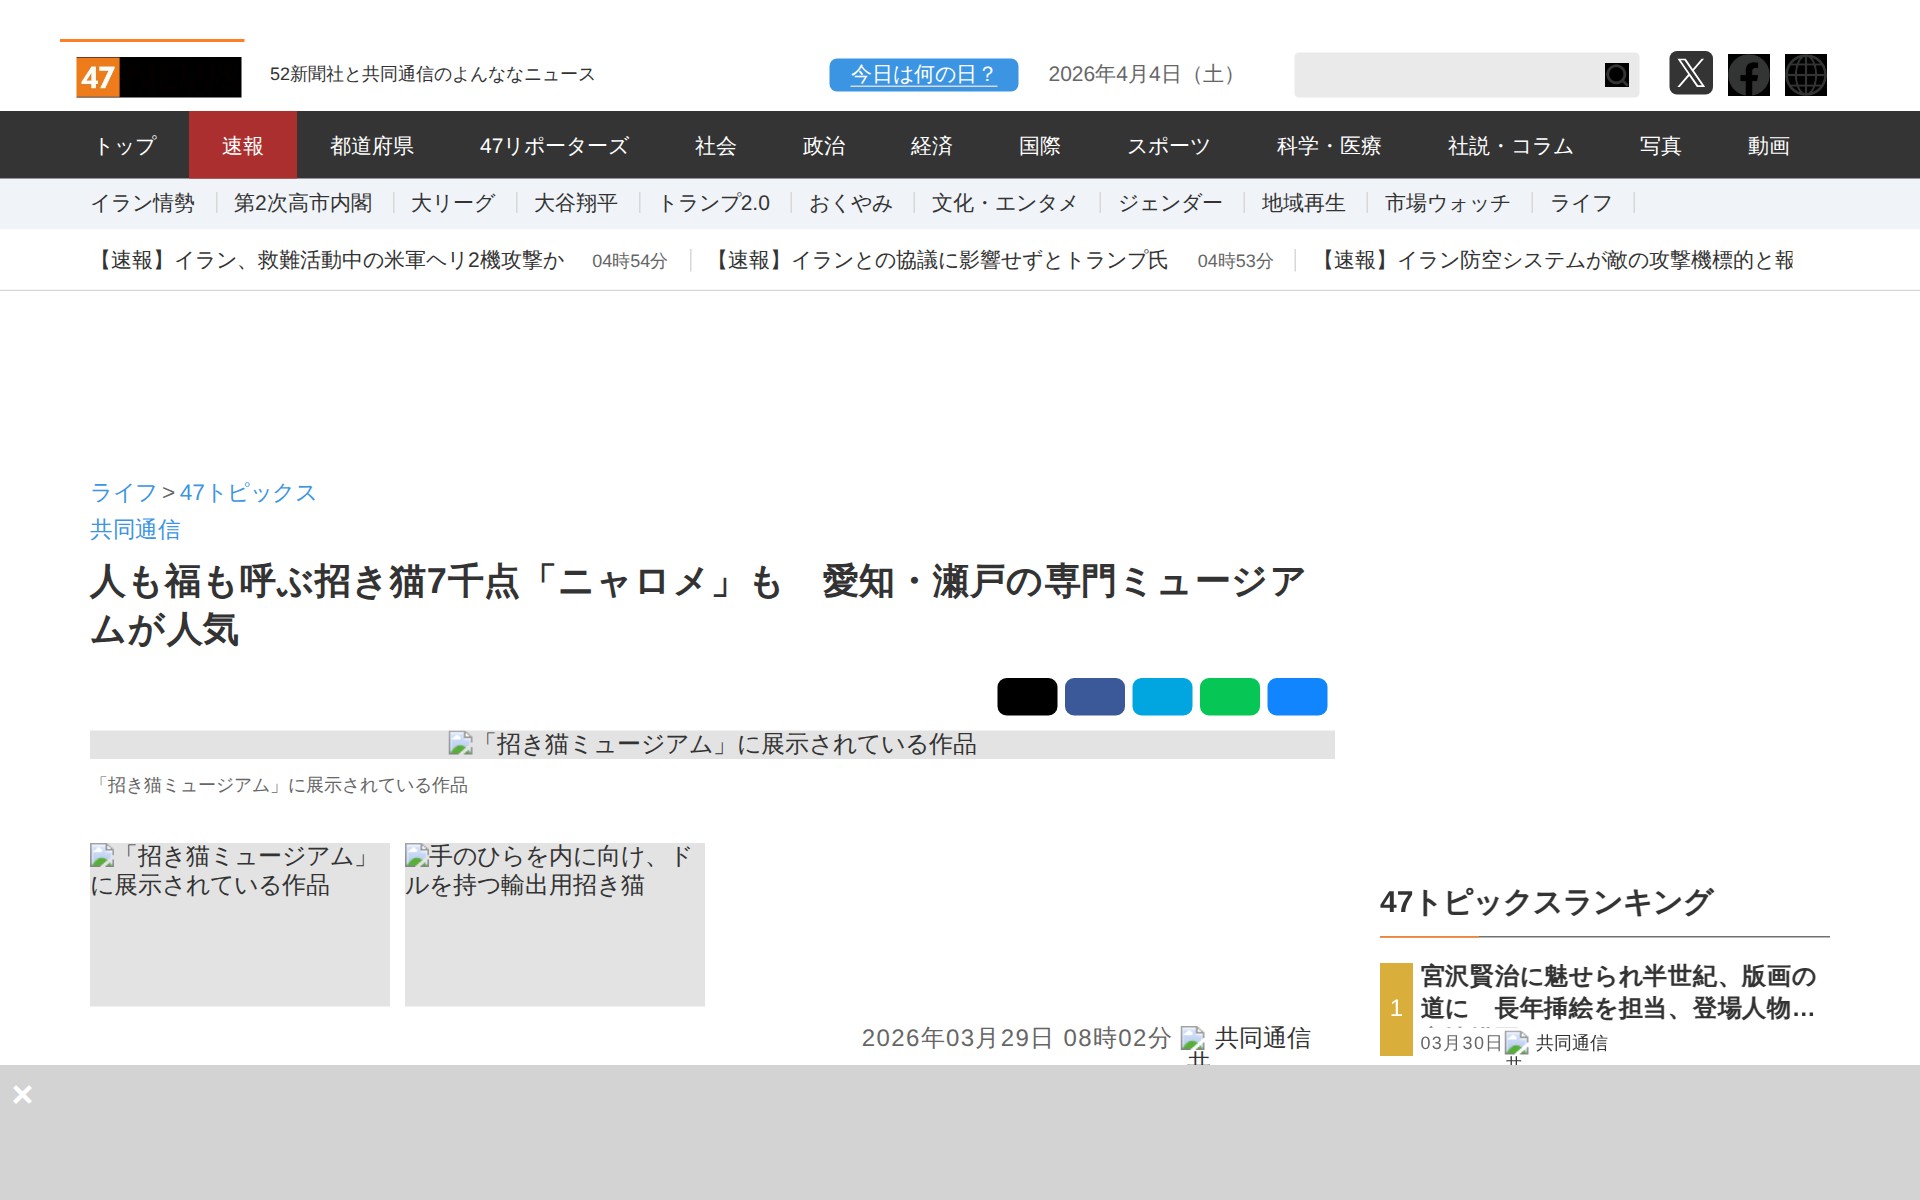This screenshot has height=1200, width=1920.
Task: Click the 今日は何の日? button
Action: point(923,75)
